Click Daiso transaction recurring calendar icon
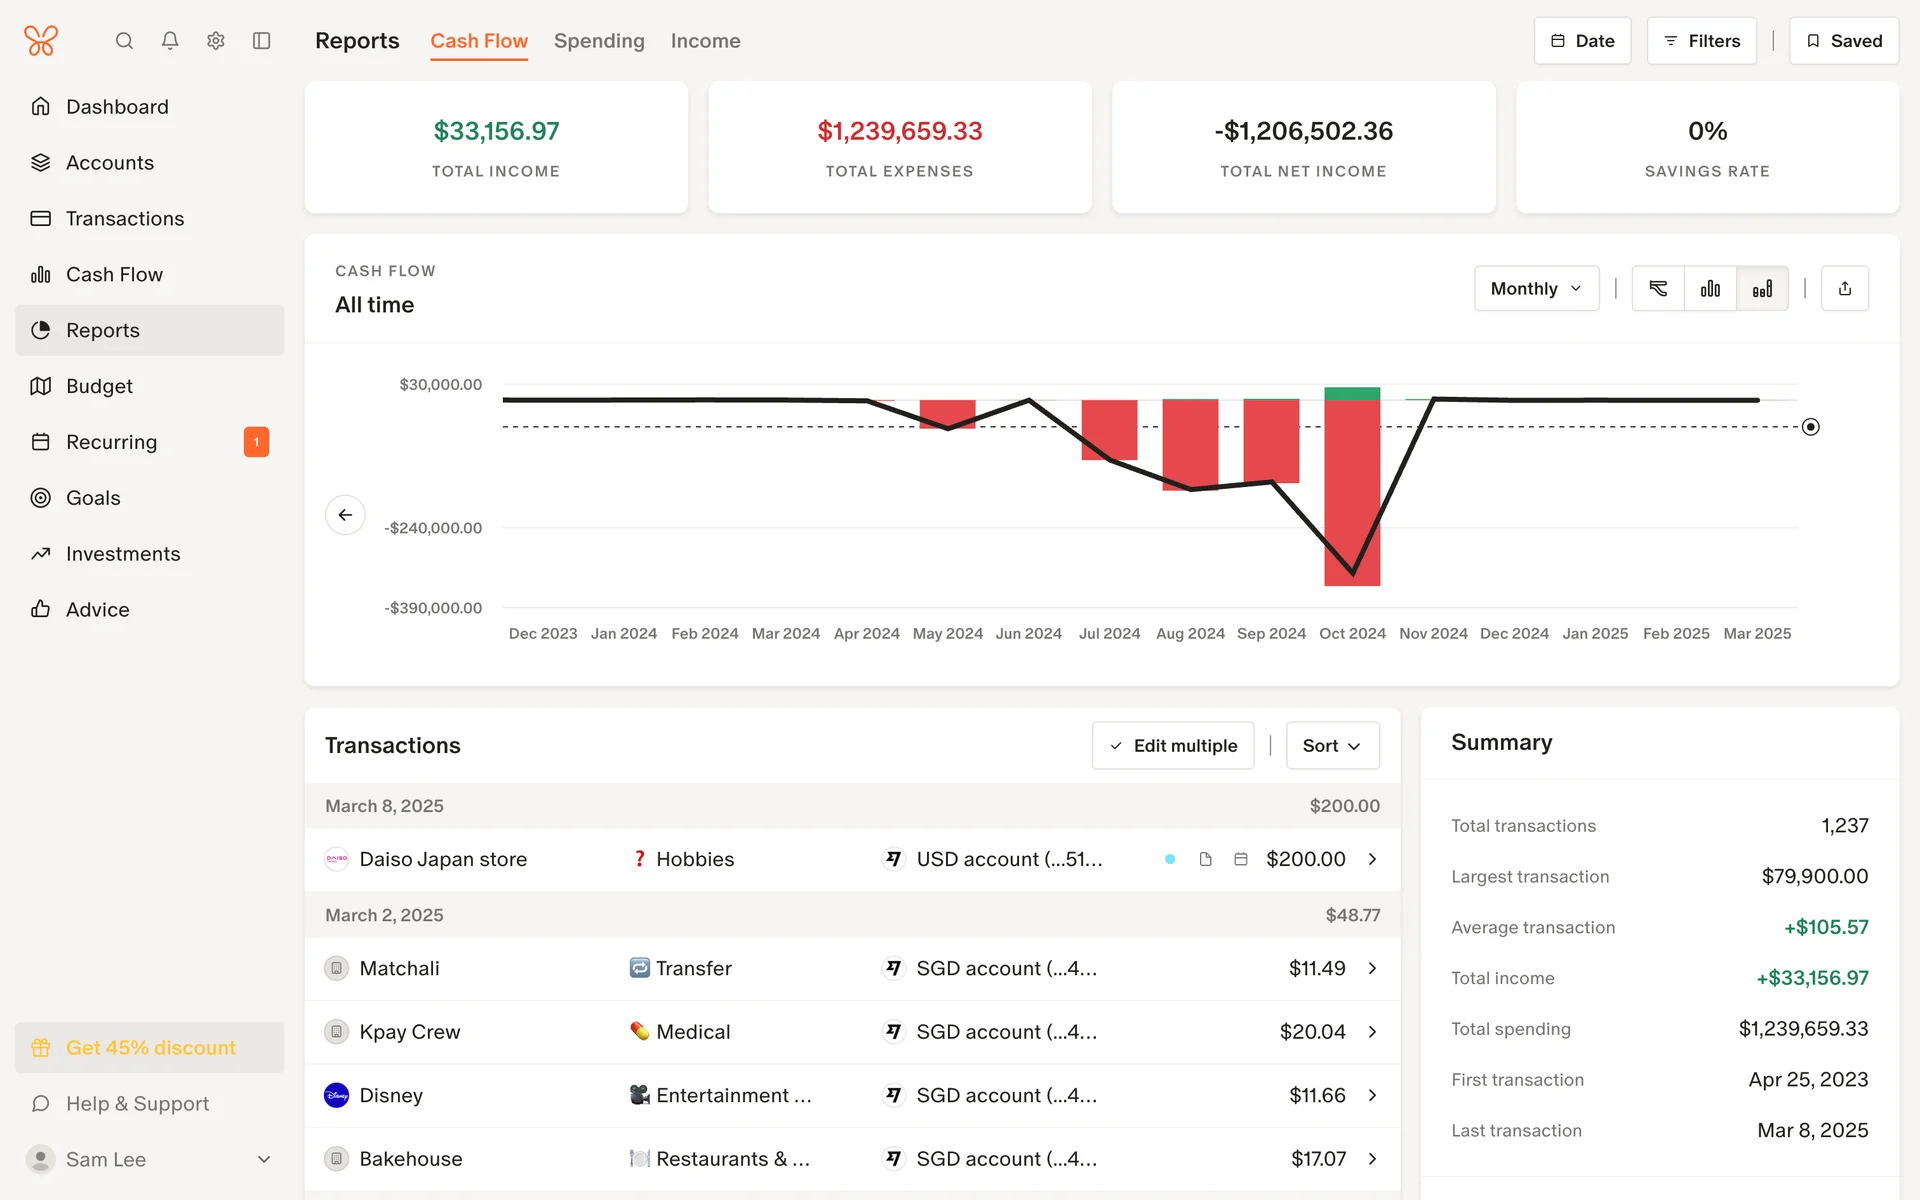The width and height of the screenshot is (1920, 1200). (x=1240, y=859)
